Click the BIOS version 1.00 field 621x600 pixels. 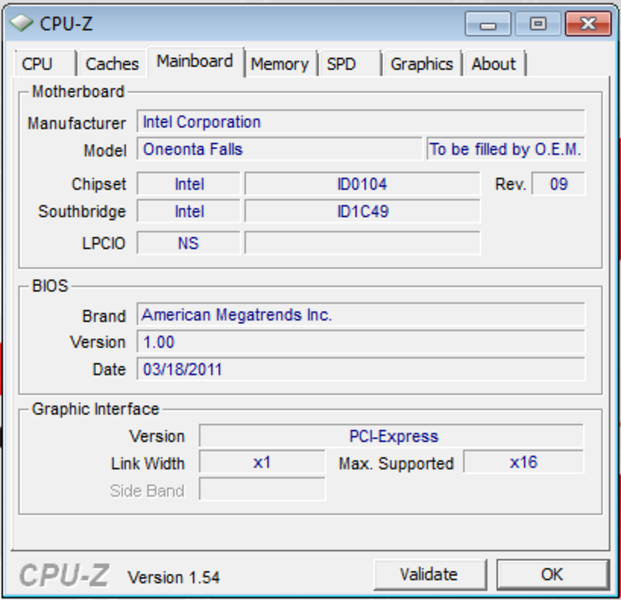coord(361,342)
